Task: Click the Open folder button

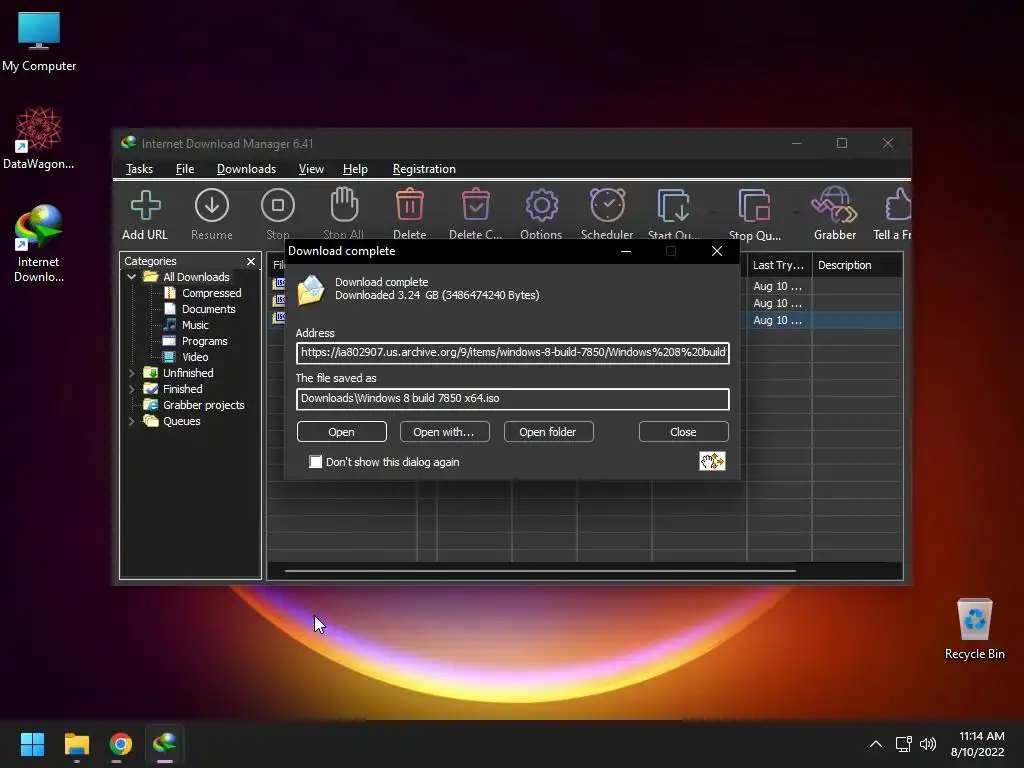Action: pyautogui.click(x=549, y=432)
